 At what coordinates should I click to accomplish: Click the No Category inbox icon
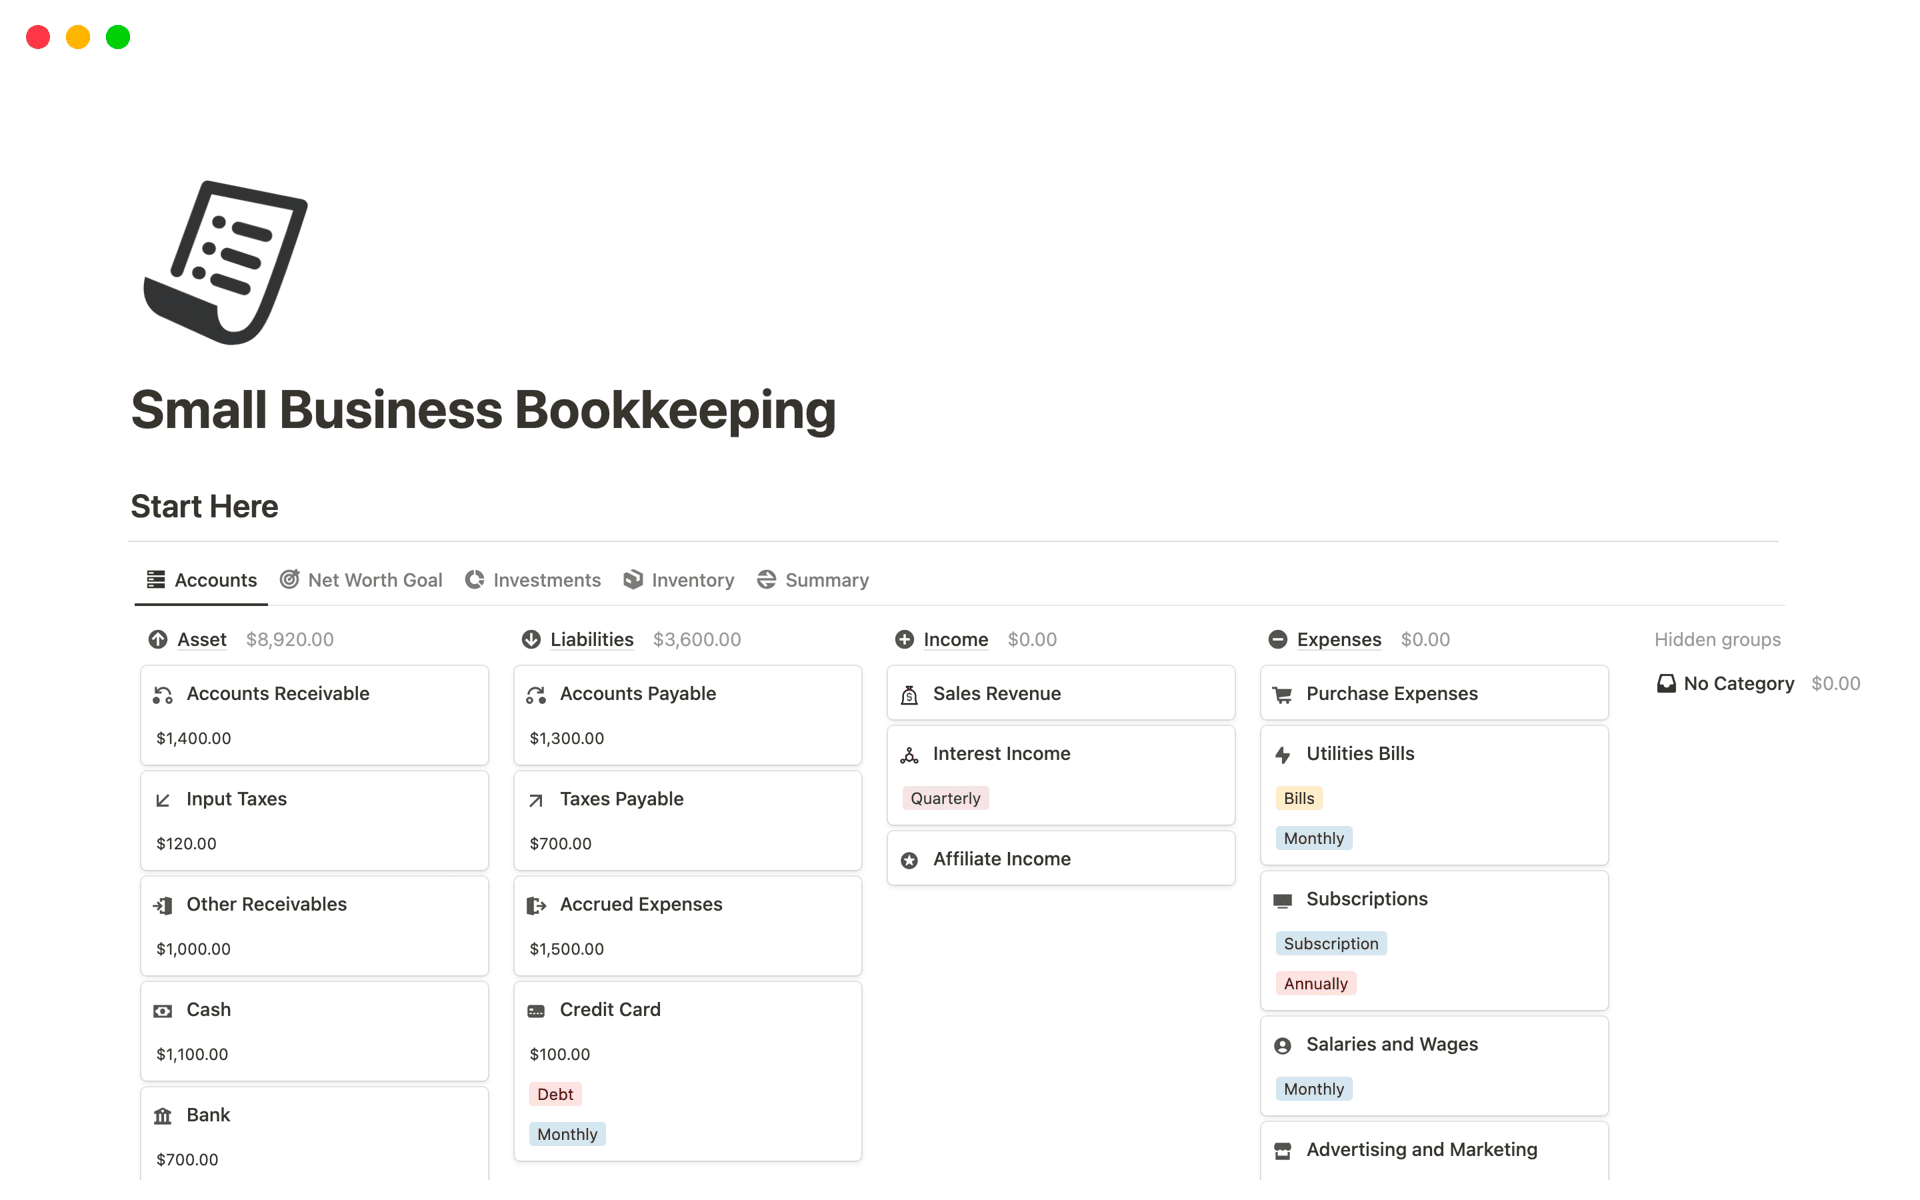(1666, 684)
